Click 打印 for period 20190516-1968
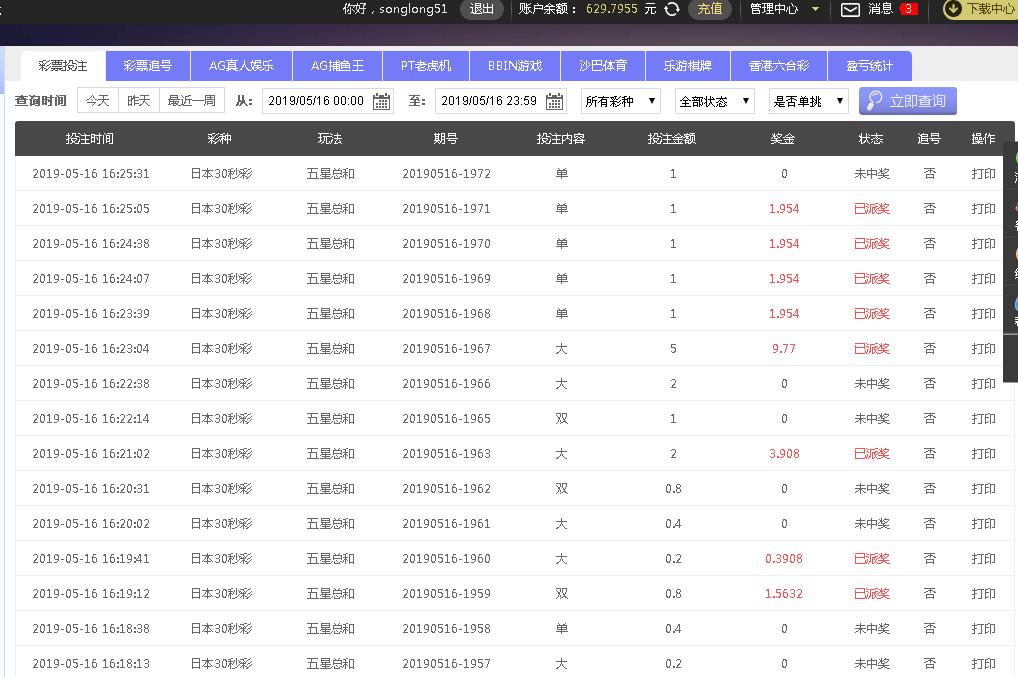This screenshot has width=1018, height=677. (x=984, y=314)
